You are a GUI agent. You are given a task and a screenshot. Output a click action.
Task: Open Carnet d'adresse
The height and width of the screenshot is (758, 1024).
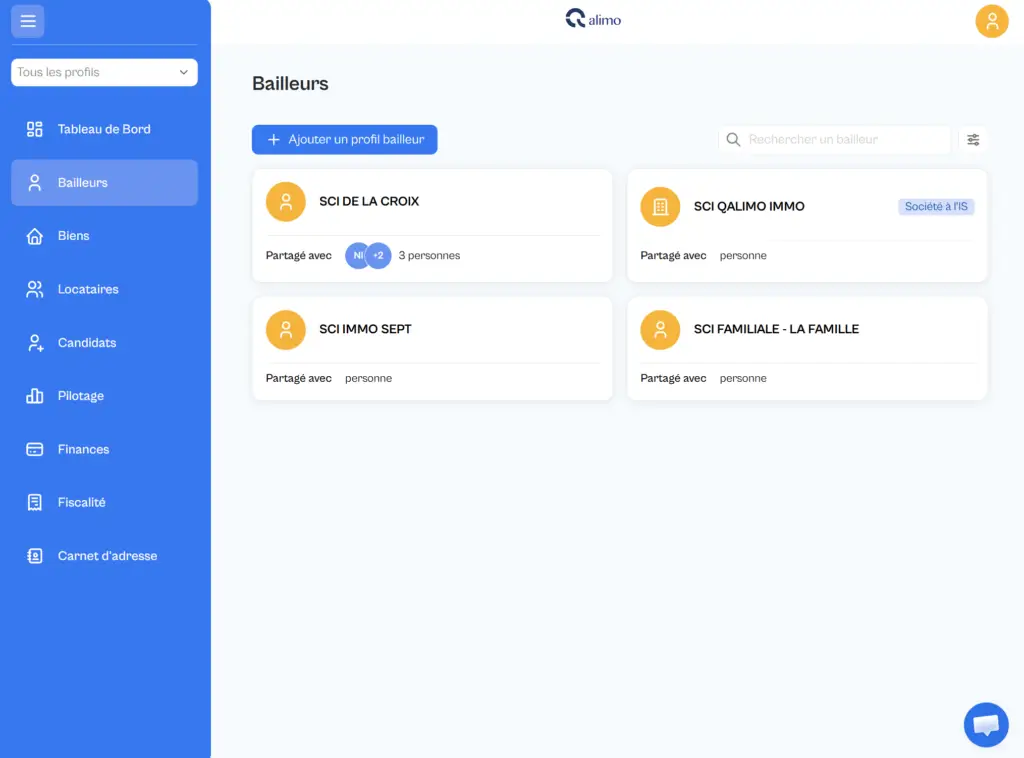coord(104,556)
